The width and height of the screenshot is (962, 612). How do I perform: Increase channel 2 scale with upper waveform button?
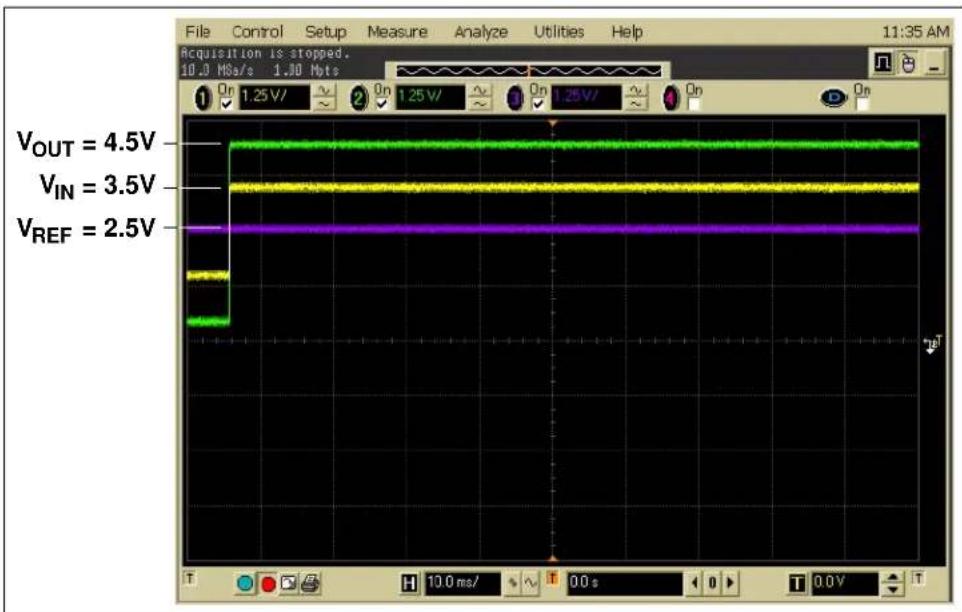coord(480,91)
